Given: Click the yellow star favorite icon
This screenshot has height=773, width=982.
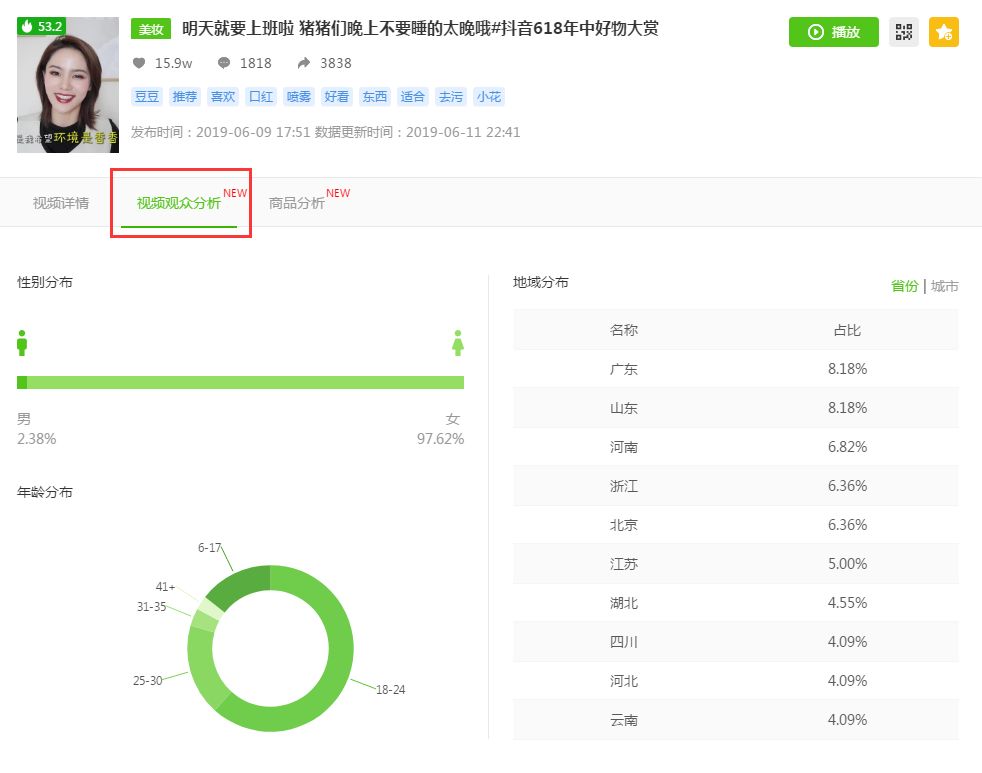Looking at the screenshot, I should (x=943, y=32).
